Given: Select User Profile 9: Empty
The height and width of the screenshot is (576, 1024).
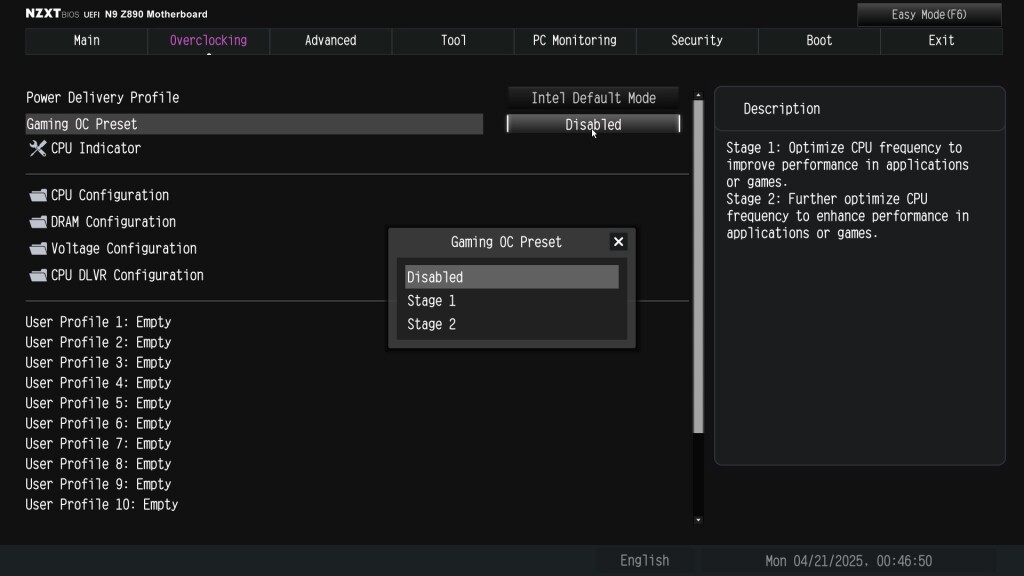Looking at the screenshot, I should click(x=98, y=484).
